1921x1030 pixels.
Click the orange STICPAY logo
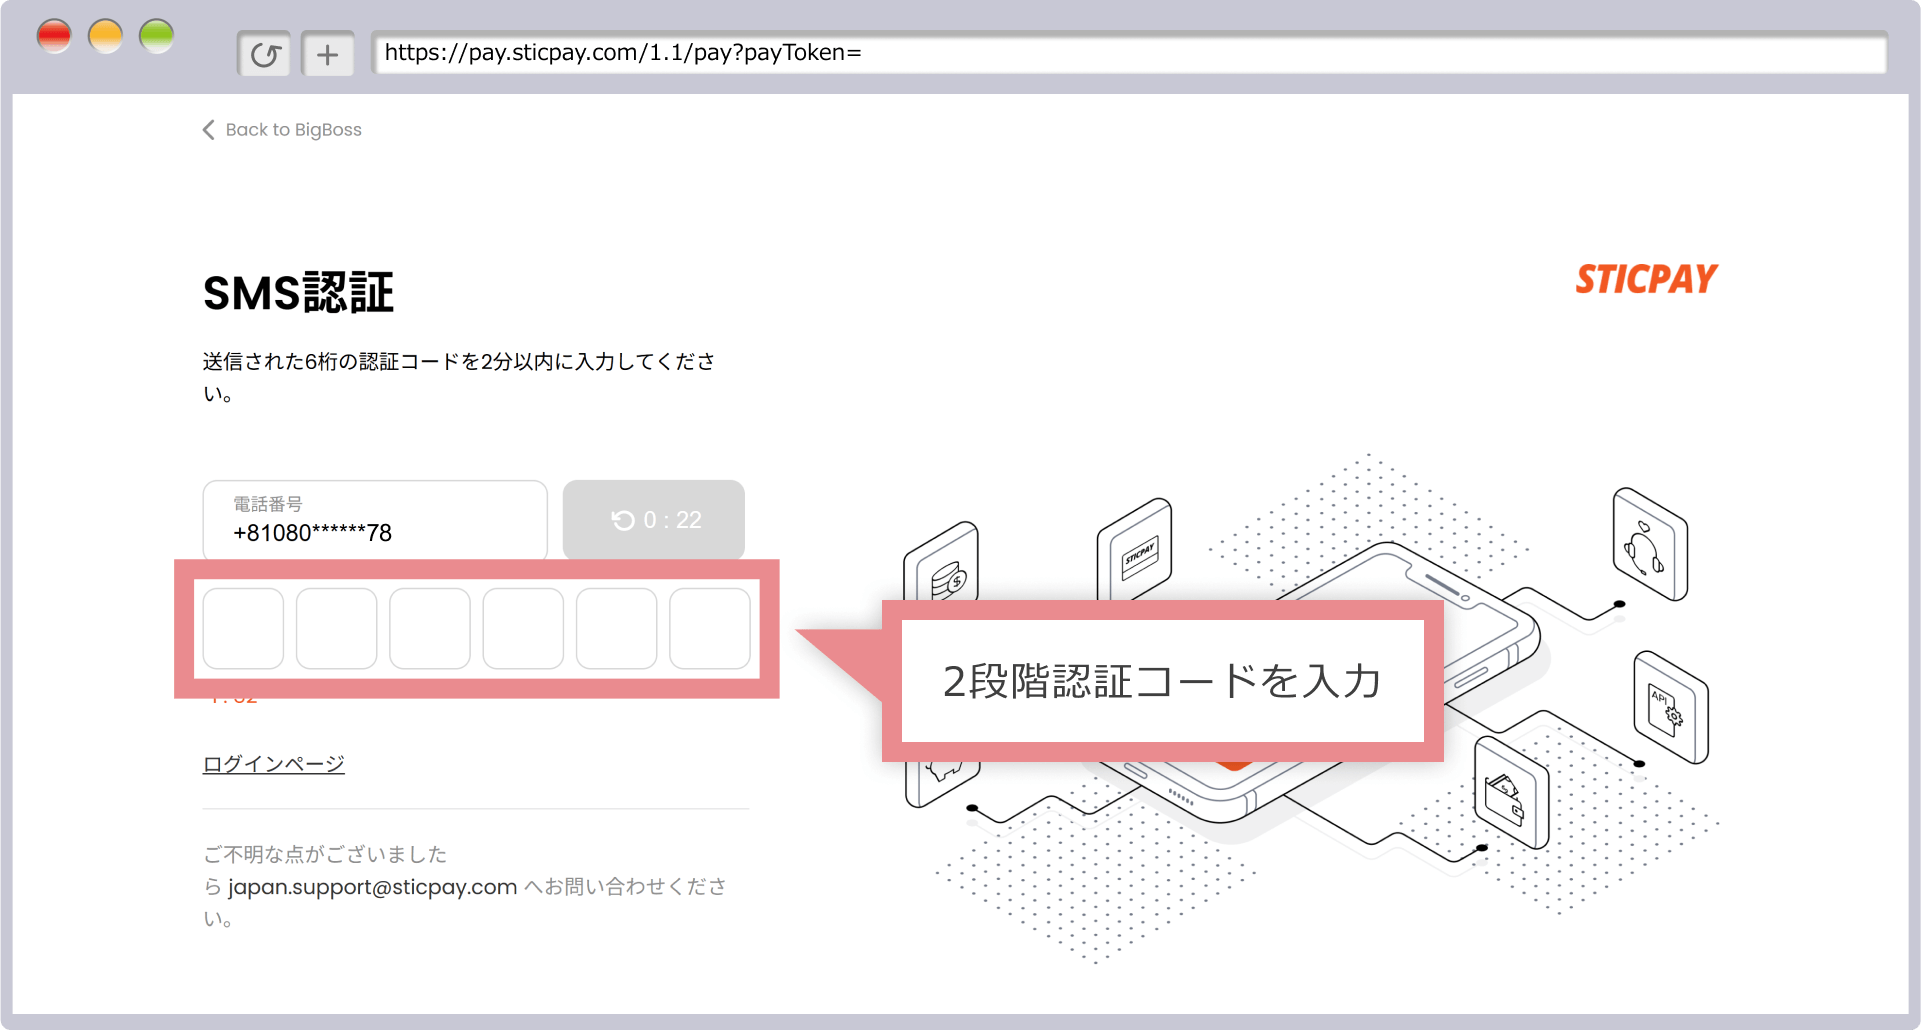1646,279
